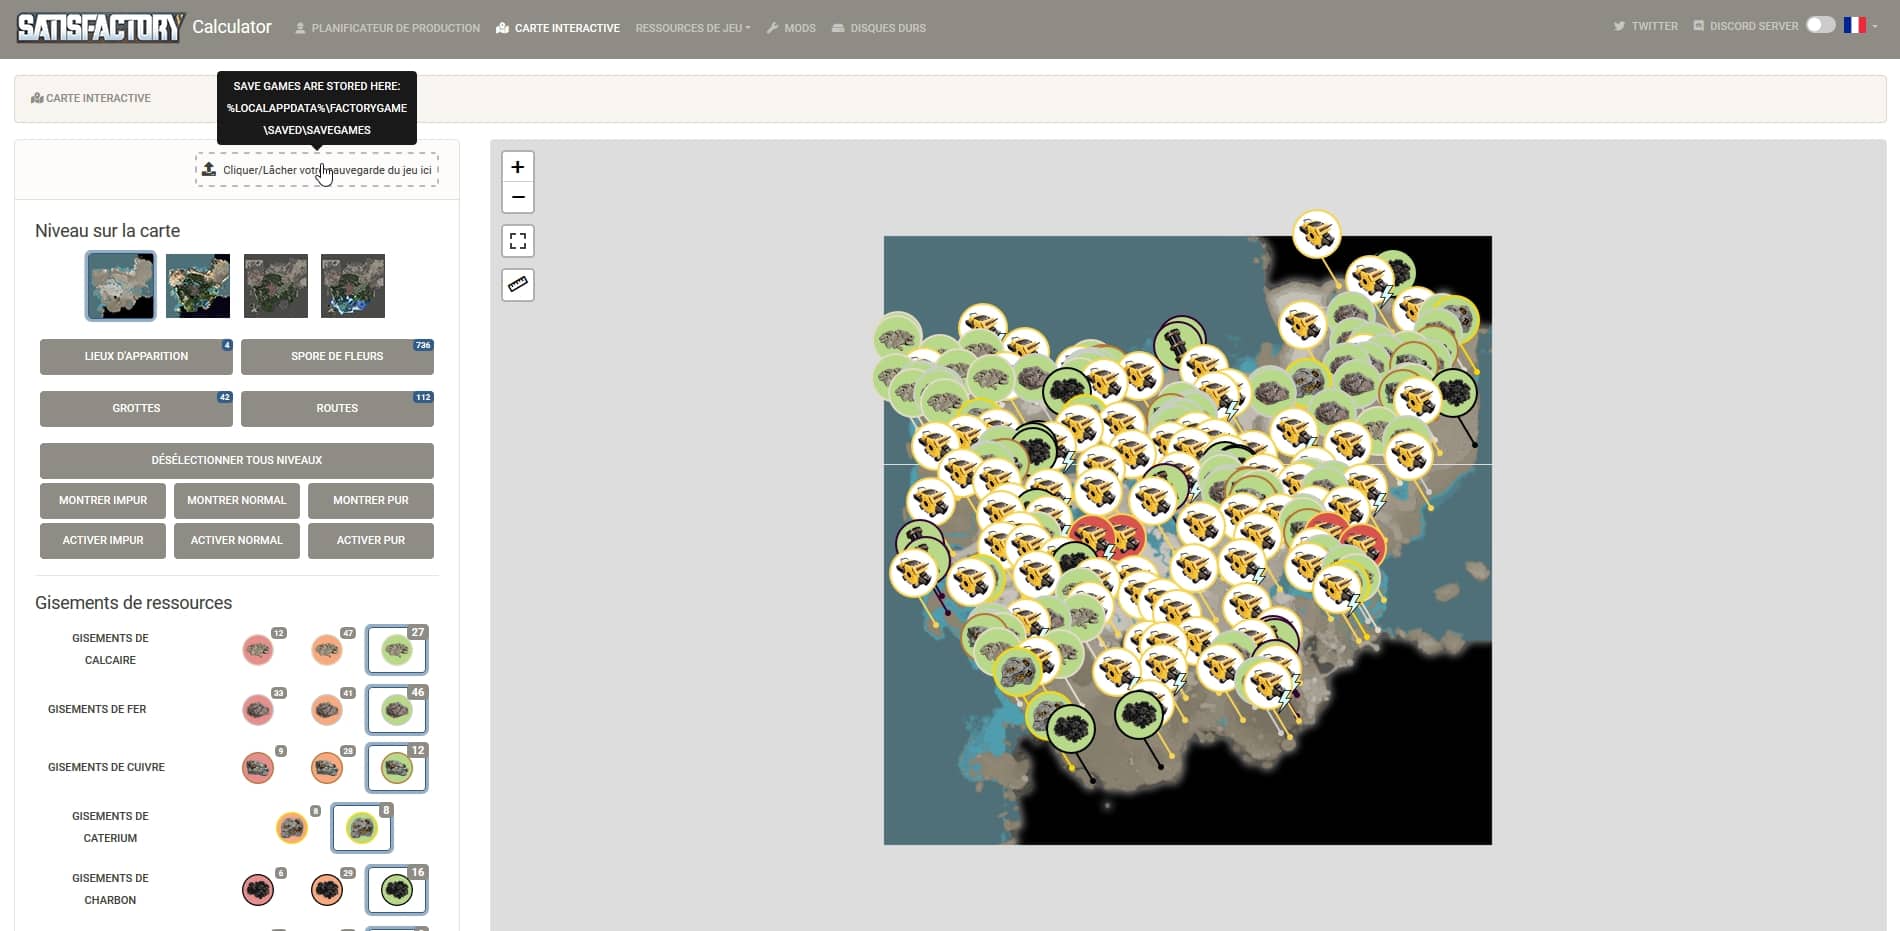This screenshot has height=931, width=1900.
Task: Toggle normal iron nodes
Action: pyautogui.click(x=327, y=710)
